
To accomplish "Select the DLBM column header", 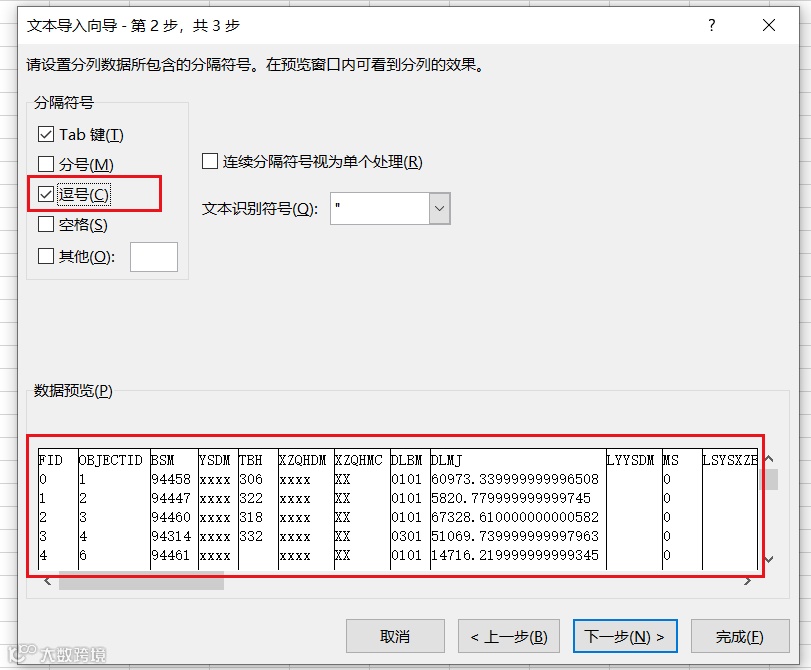I will (407, 460).
